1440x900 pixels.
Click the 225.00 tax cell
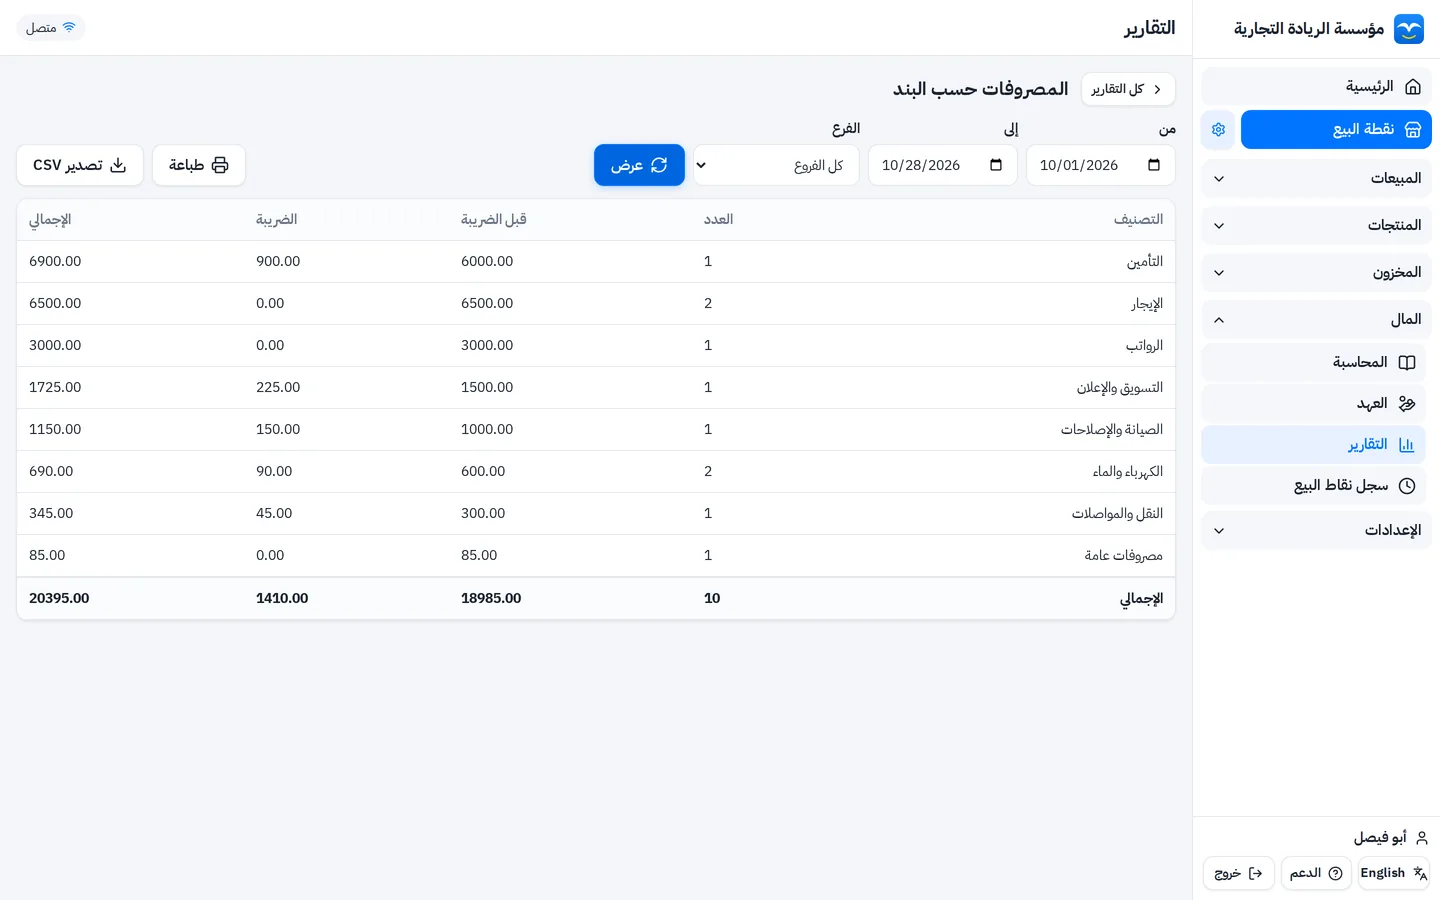click(278, 388)
